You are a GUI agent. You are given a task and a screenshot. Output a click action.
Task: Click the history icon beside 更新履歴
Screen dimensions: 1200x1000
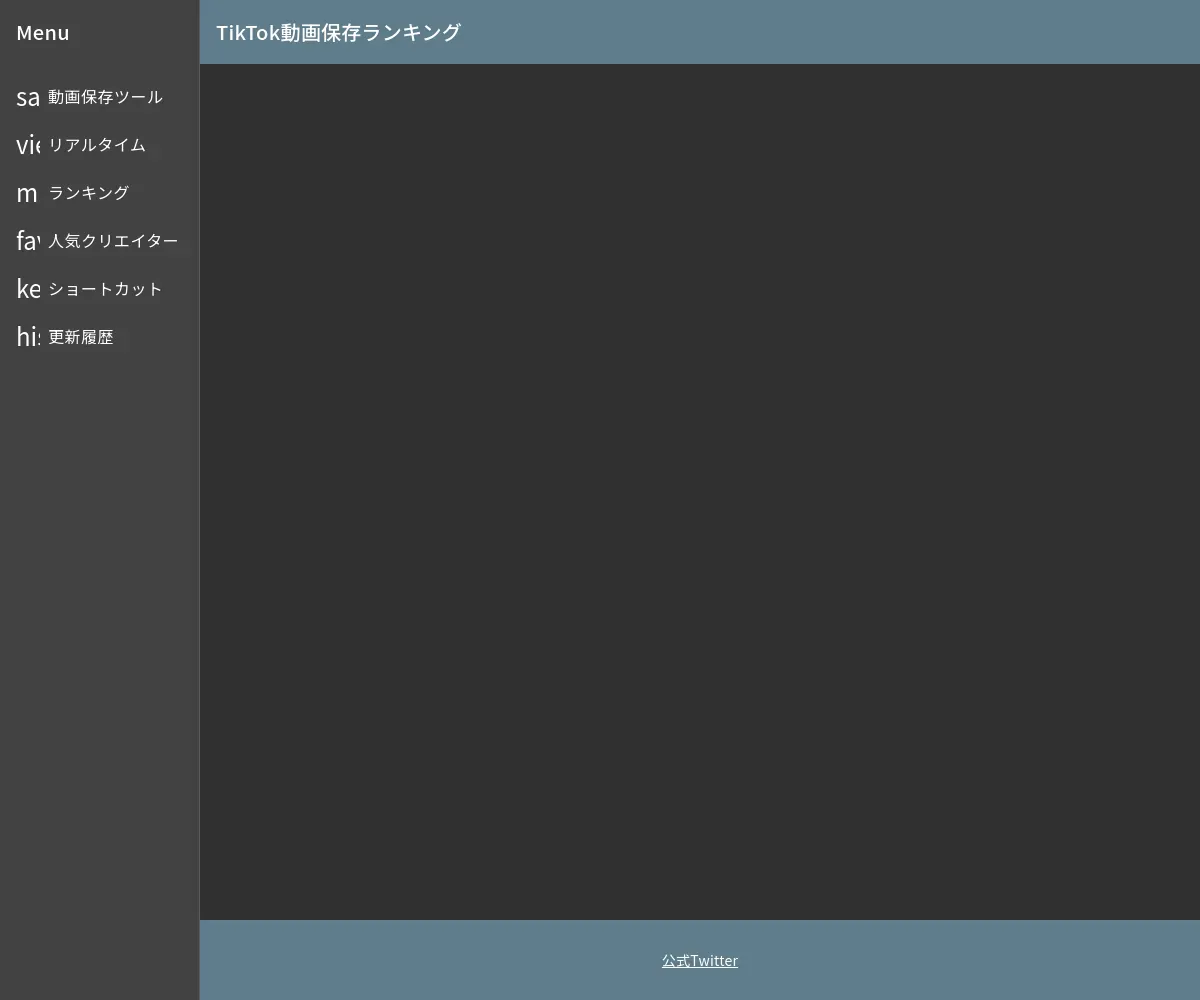28,337
